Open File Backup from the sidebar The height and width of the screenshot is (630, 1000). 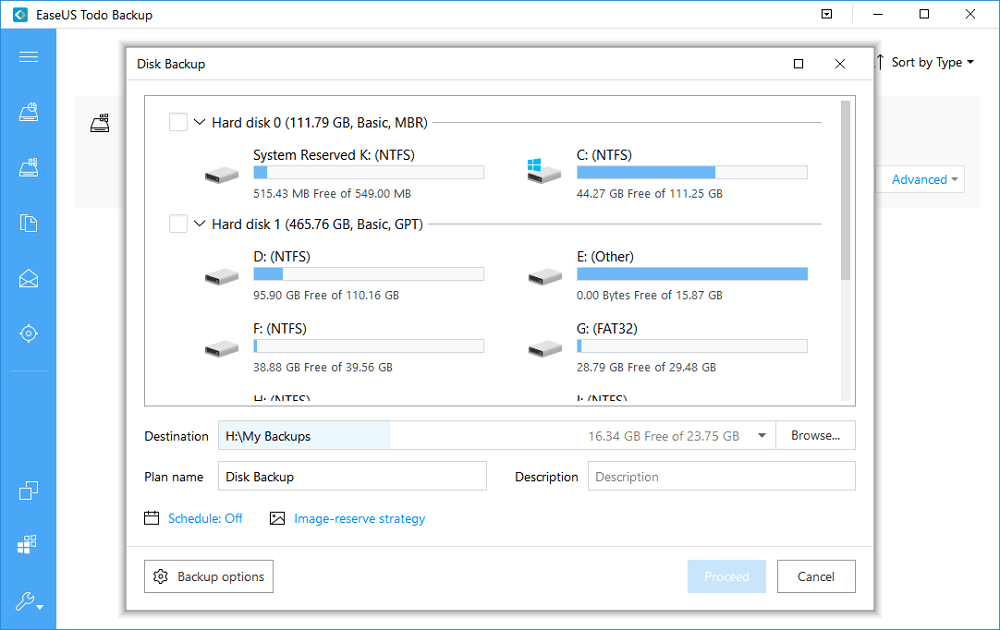pos(28,222)
